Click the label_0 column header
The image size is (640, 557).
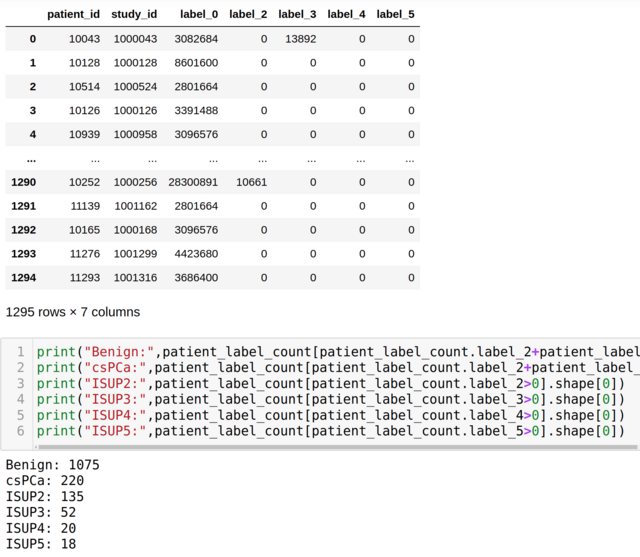tap(199, 14)
